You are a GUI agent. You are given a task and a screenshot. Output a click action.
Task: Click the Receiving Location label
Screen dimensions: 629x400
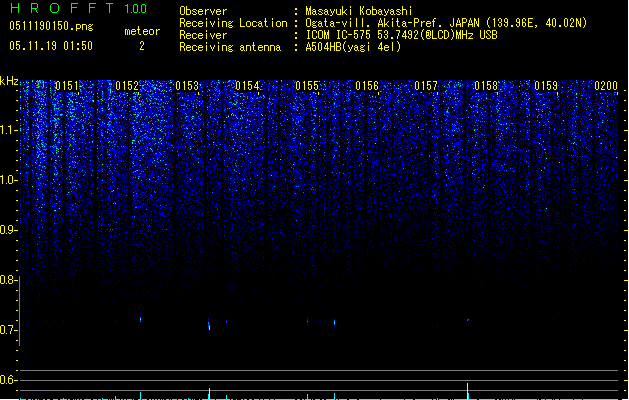233,23
